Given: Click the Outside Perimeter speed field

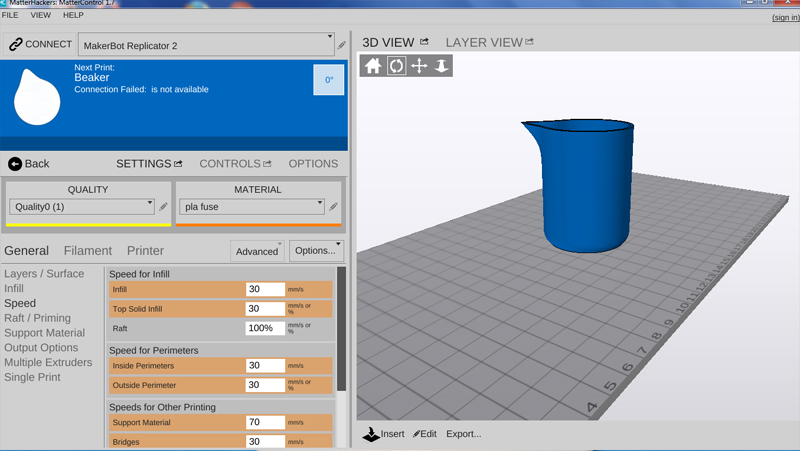Looking at the screenshot, I should [265, 385].
